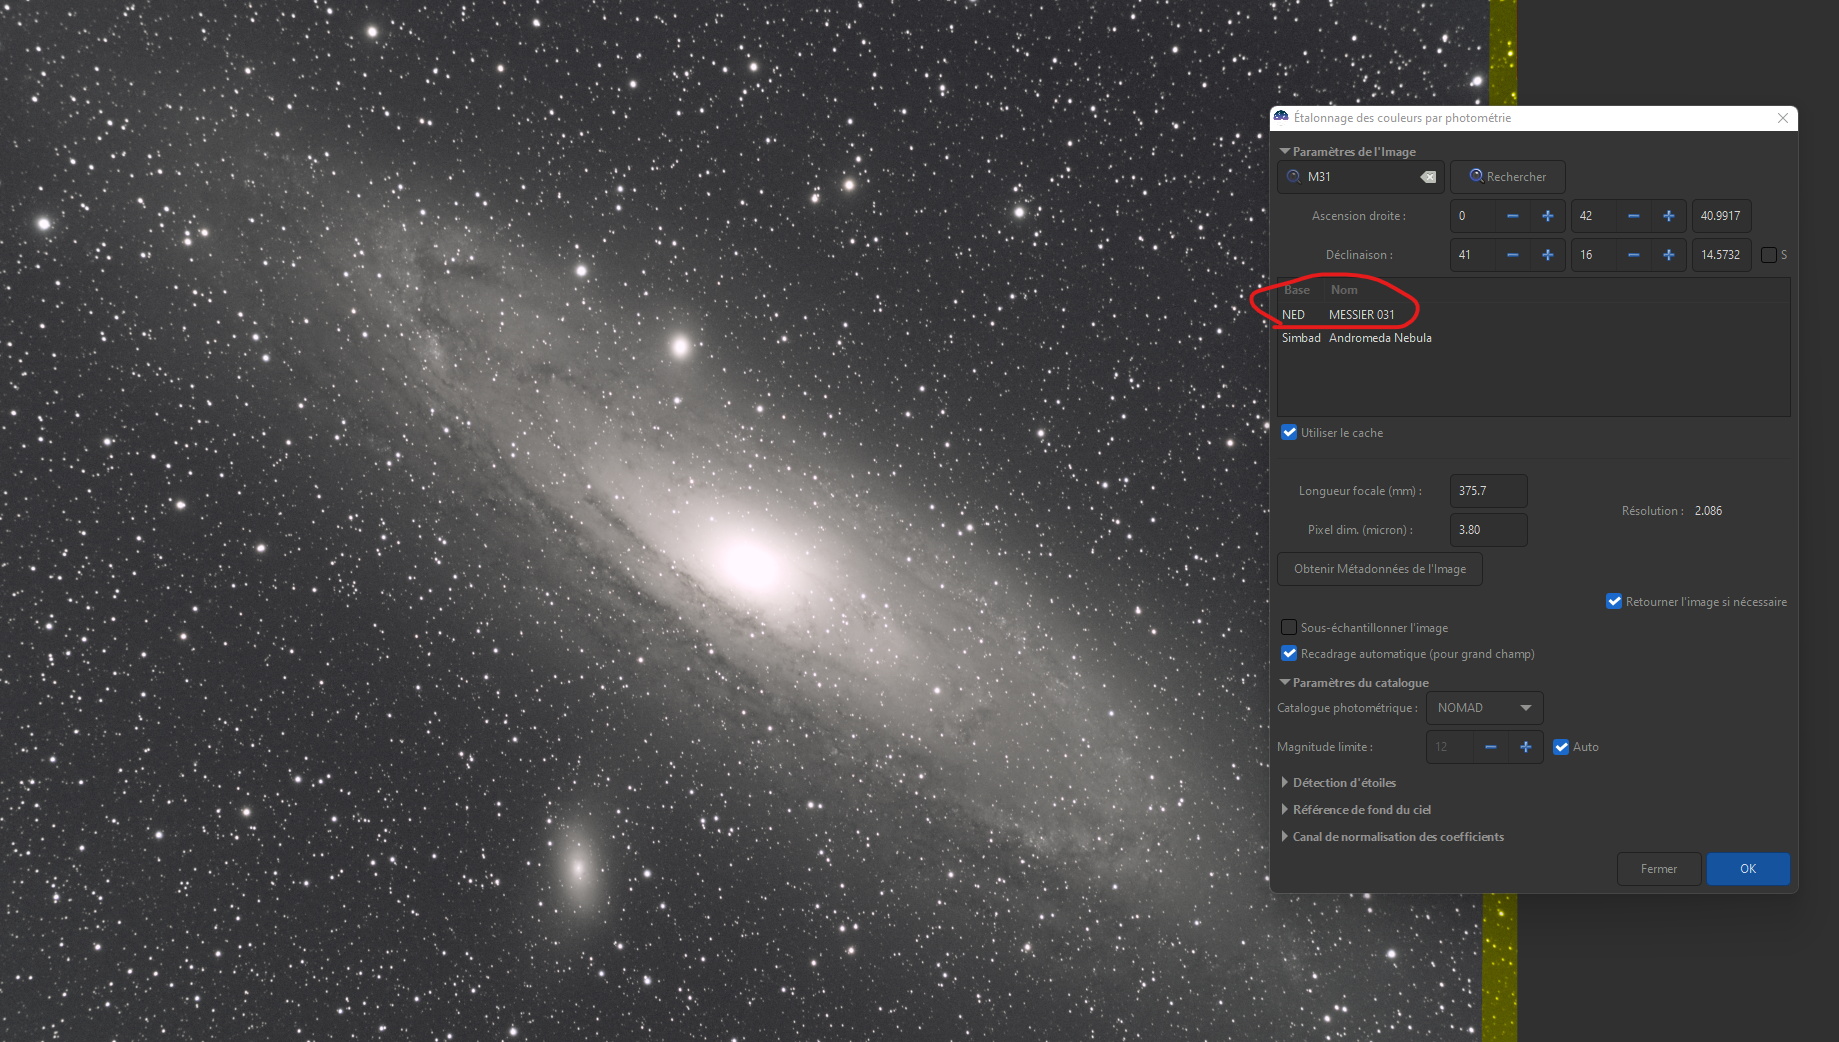Click the right ascension seconds field 40.9917
Screen dimensions: 1839x1042
click(x=1721, y=216)
